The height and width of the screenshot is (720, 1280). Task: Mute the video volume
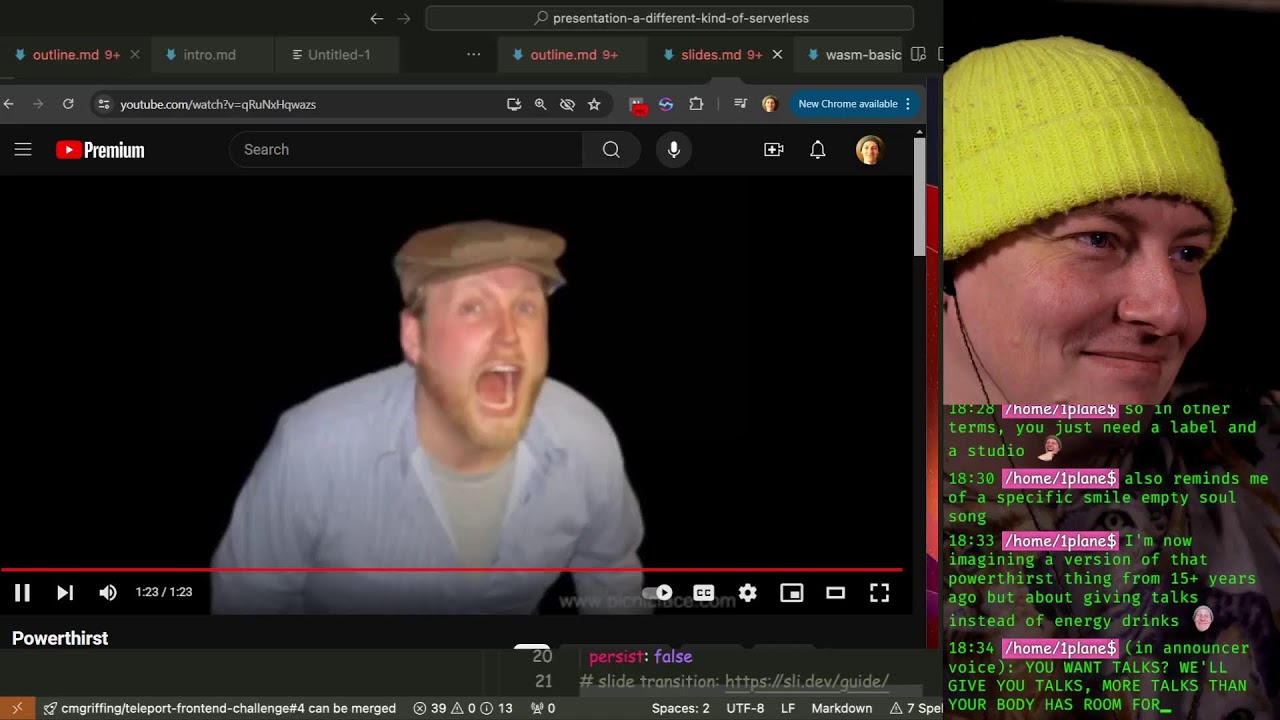tap(108, 593)
